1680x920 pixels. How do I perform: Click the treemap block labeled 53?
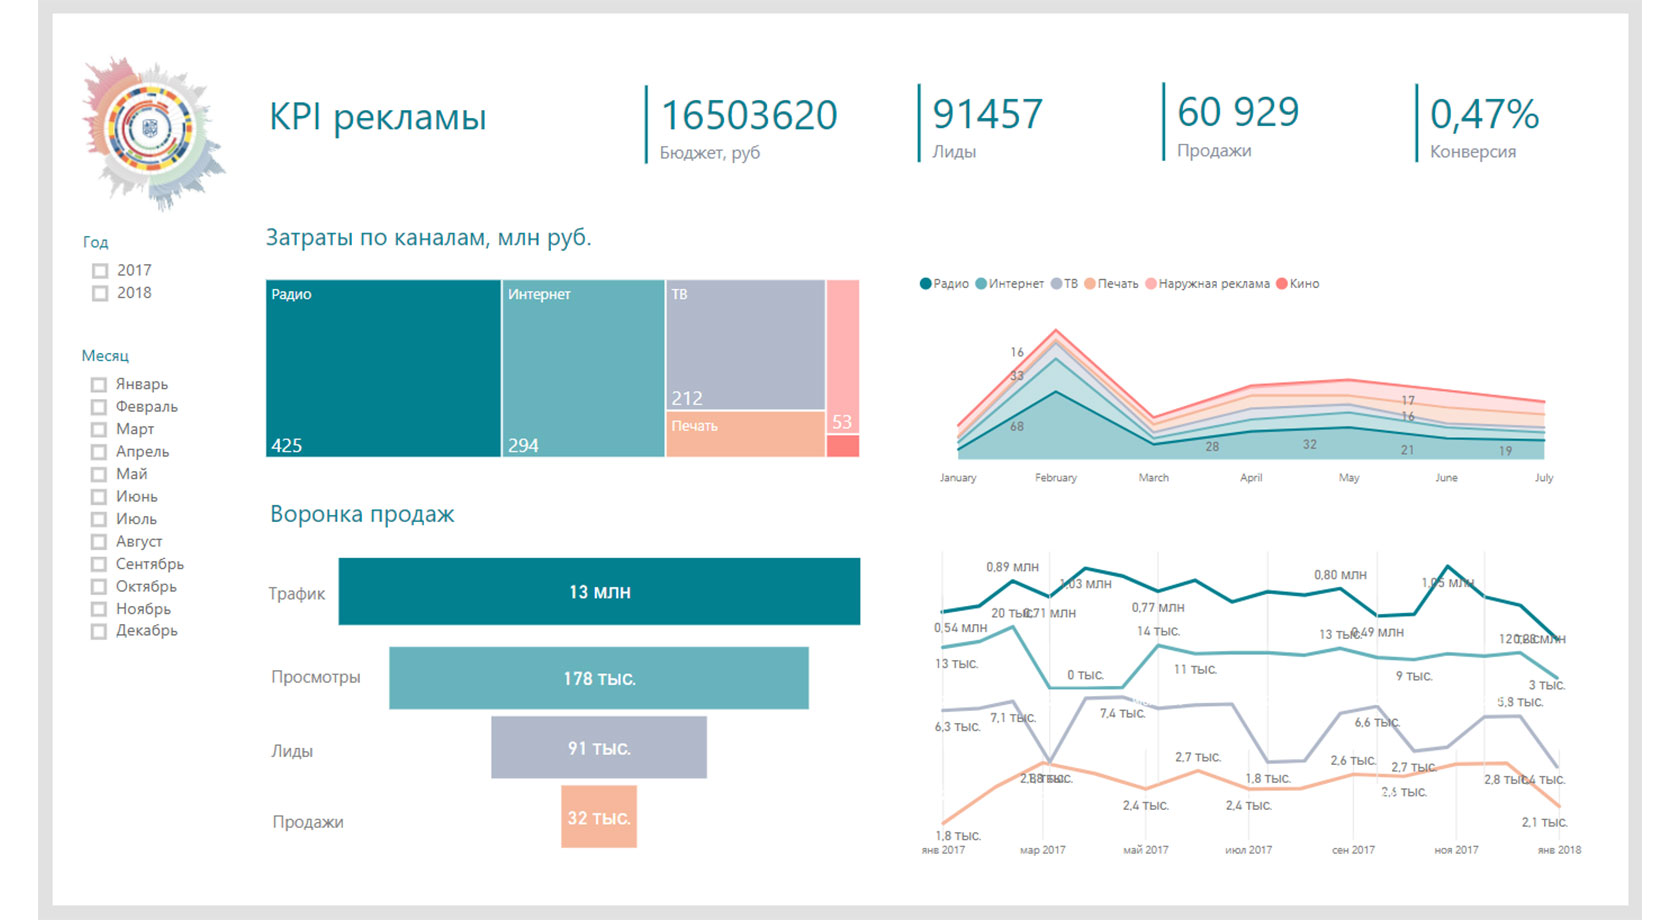(843, 357)
